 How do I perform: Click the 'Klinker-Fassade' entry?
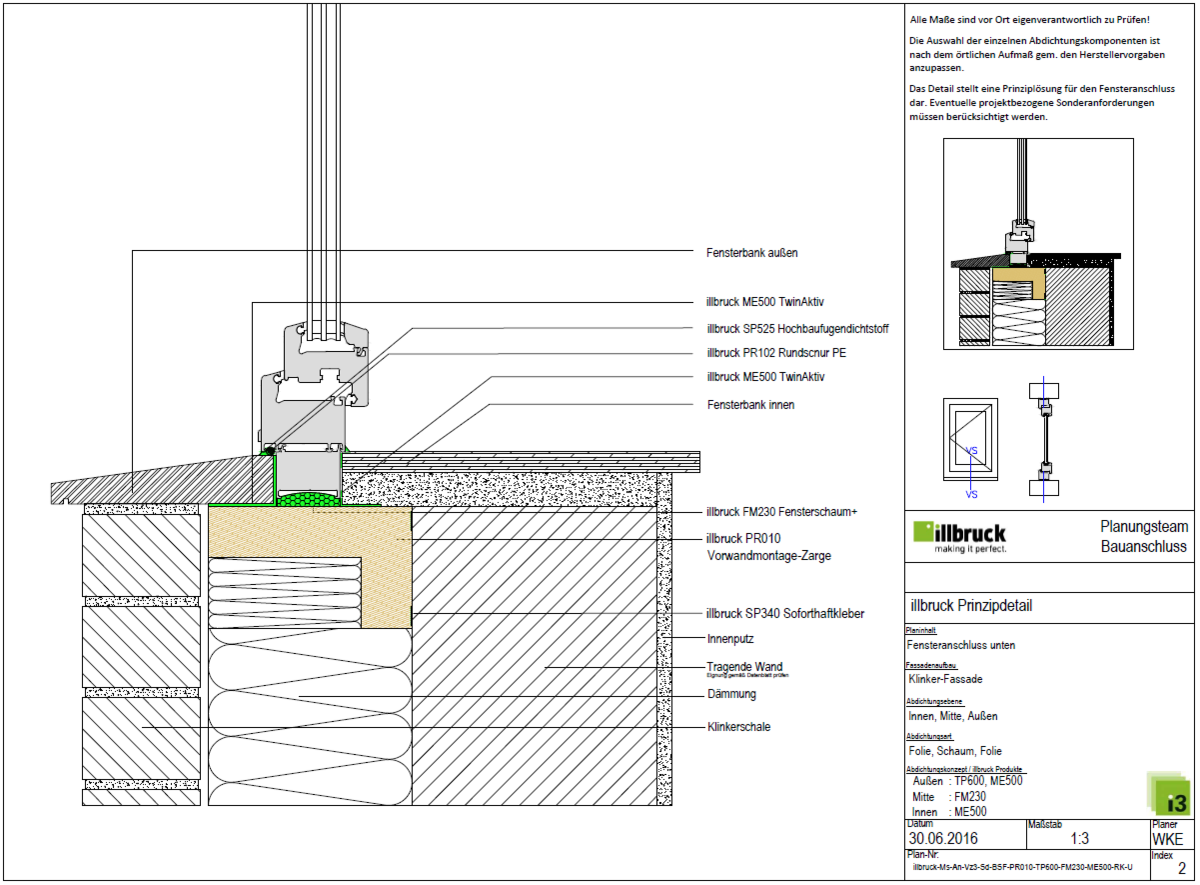tap(946, 679)
